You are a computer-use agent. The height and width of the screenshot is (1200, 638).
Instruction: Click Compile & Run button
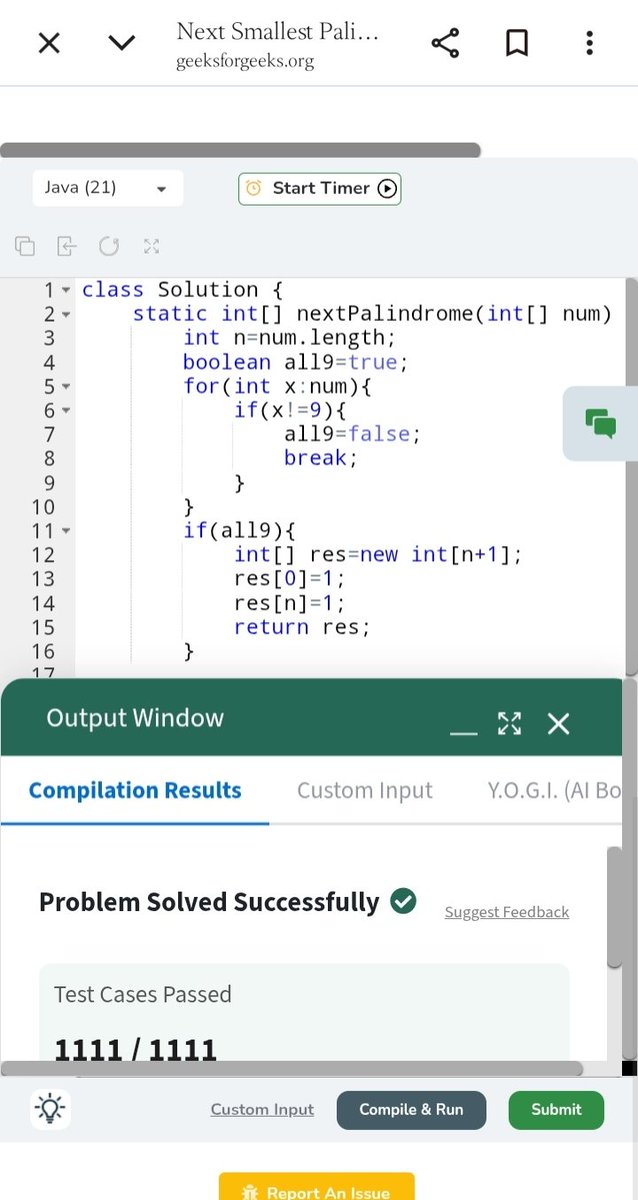412,1109
